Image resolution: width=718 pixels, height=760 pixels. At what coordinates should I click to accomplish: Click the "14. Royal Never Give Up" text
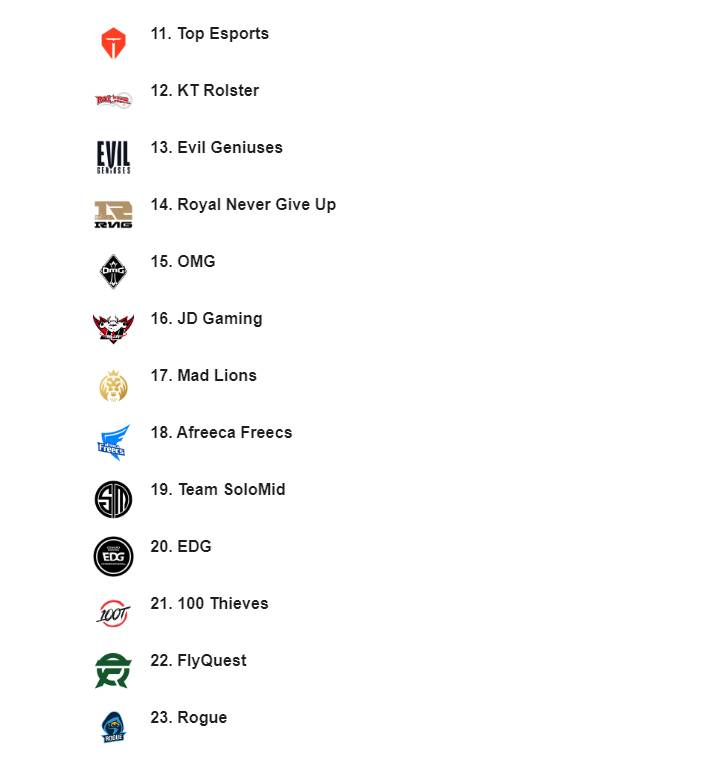(243, 205)
